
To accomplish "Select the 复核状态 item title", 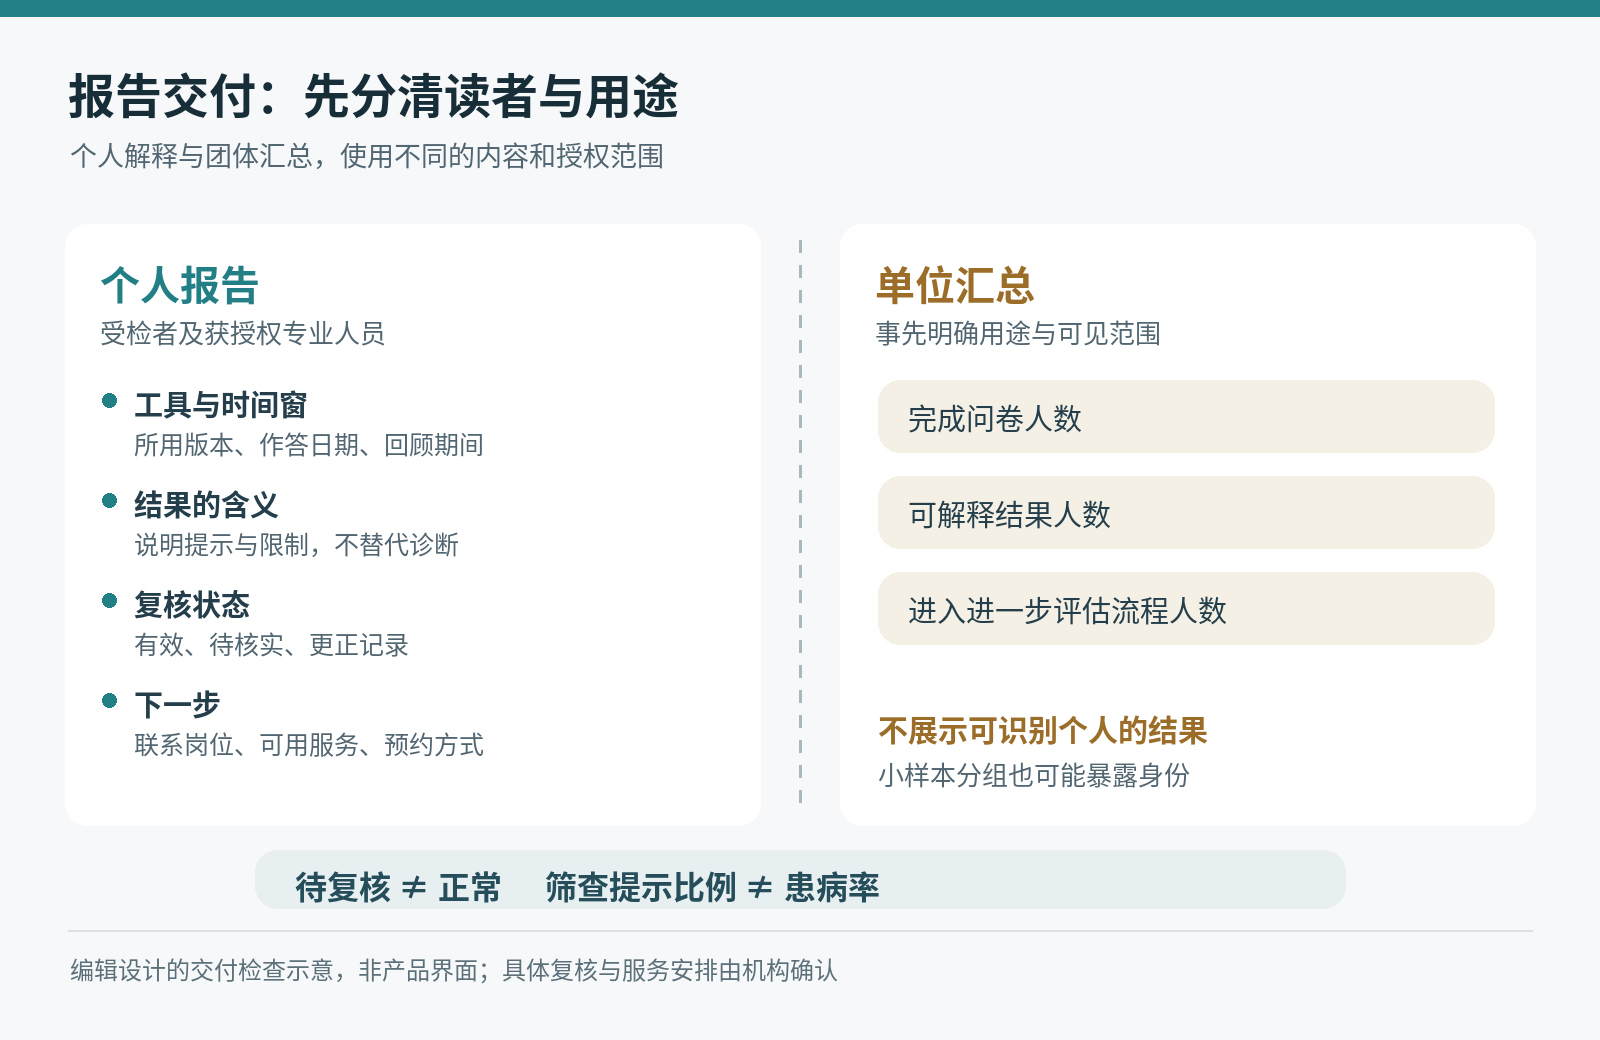I will (192, 605).
